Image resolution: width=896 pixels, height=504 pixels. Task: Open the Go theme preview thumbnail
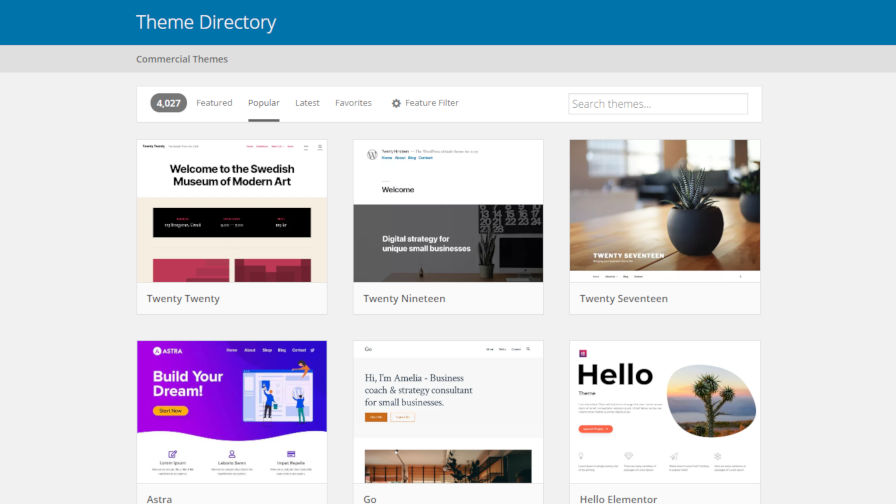448,412
